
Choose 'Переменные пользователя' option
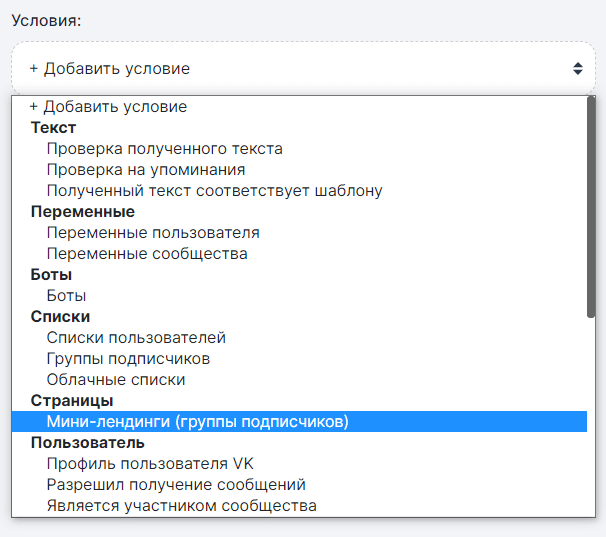tap(152, 233)
